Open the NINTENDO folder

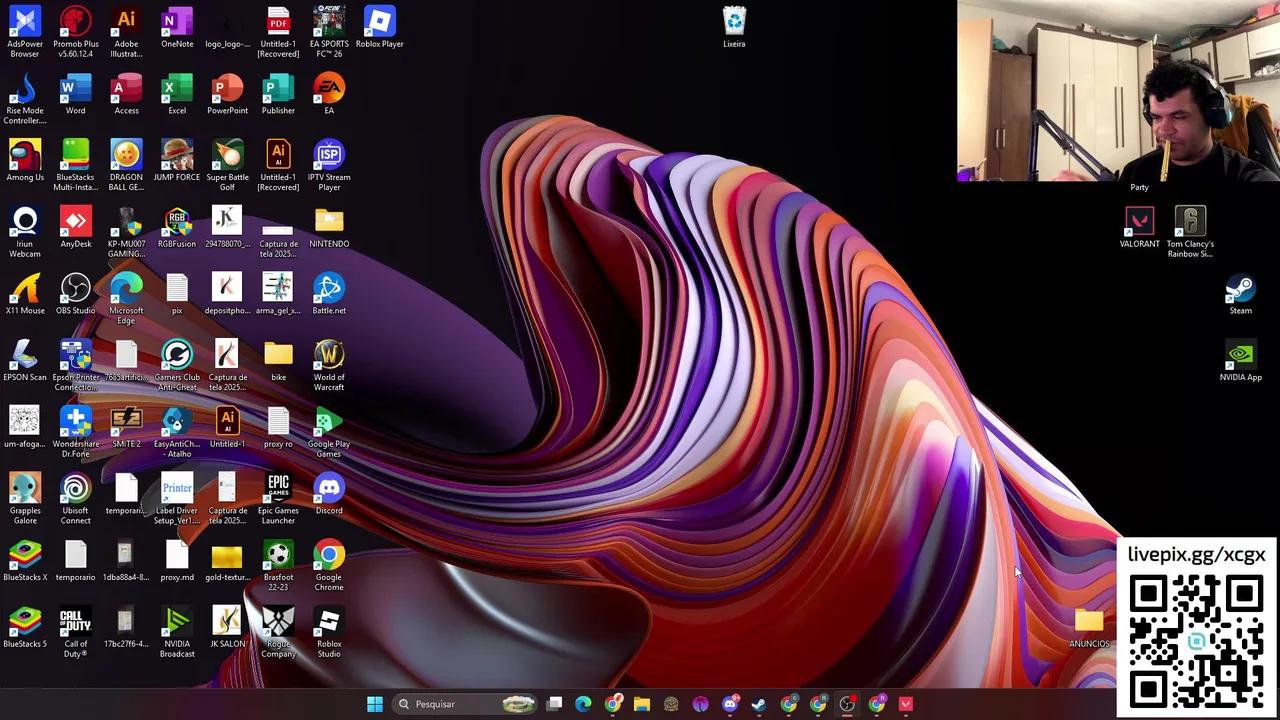(329, 222)
